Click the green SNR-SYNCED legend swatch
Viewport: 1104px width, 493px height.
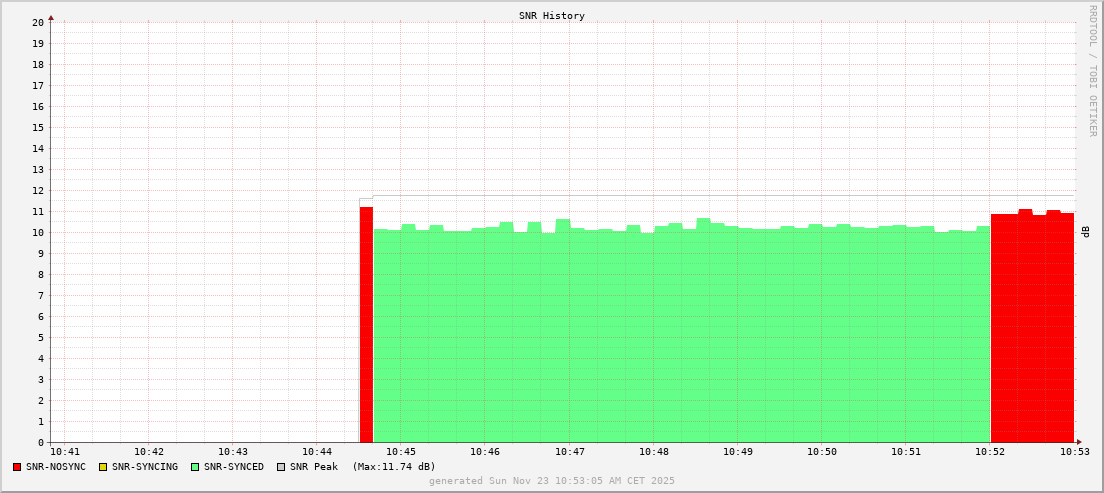(195, 467)
